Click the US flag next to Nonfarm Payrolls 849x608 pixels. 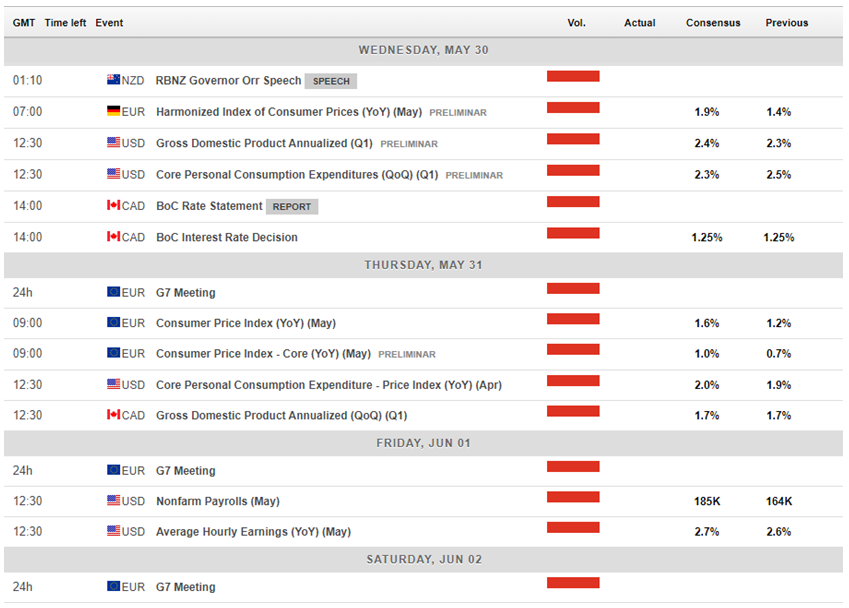[x=113, y=500]
